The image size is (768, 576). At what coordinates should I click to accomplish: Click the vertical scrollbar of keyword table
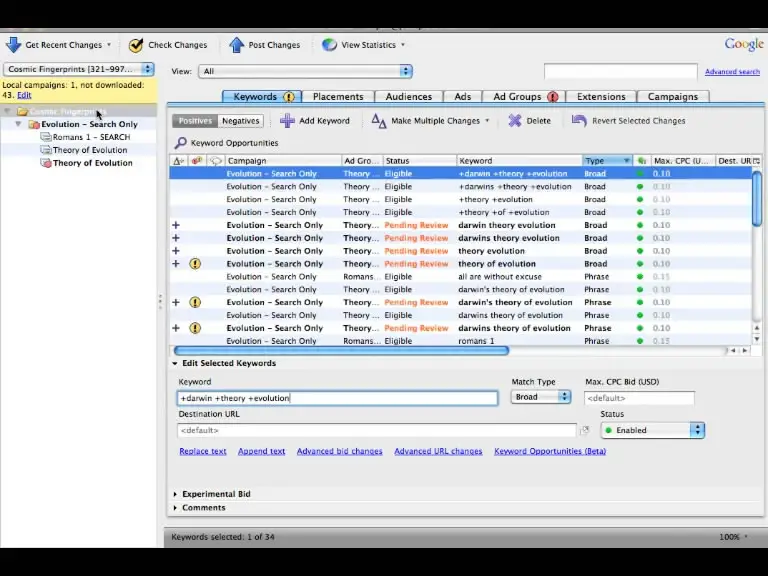pos(757,199)
